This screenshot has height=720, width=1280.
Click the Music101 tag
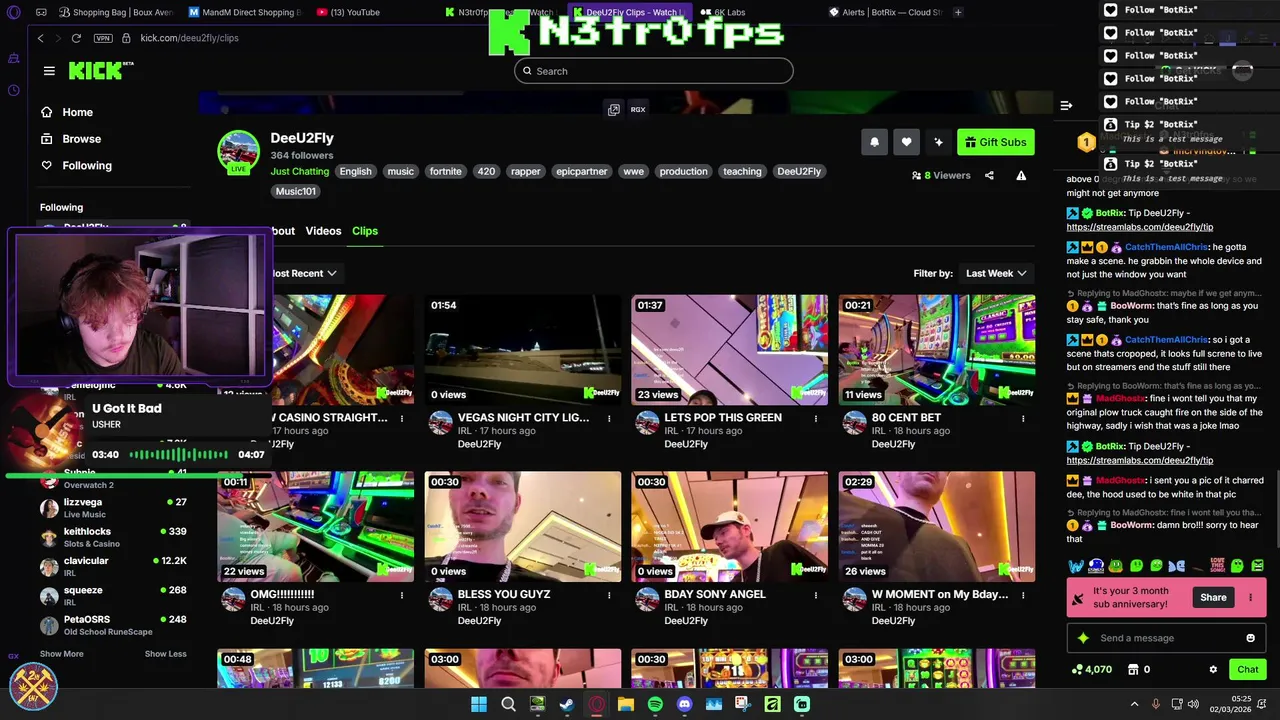click(296, 191)
